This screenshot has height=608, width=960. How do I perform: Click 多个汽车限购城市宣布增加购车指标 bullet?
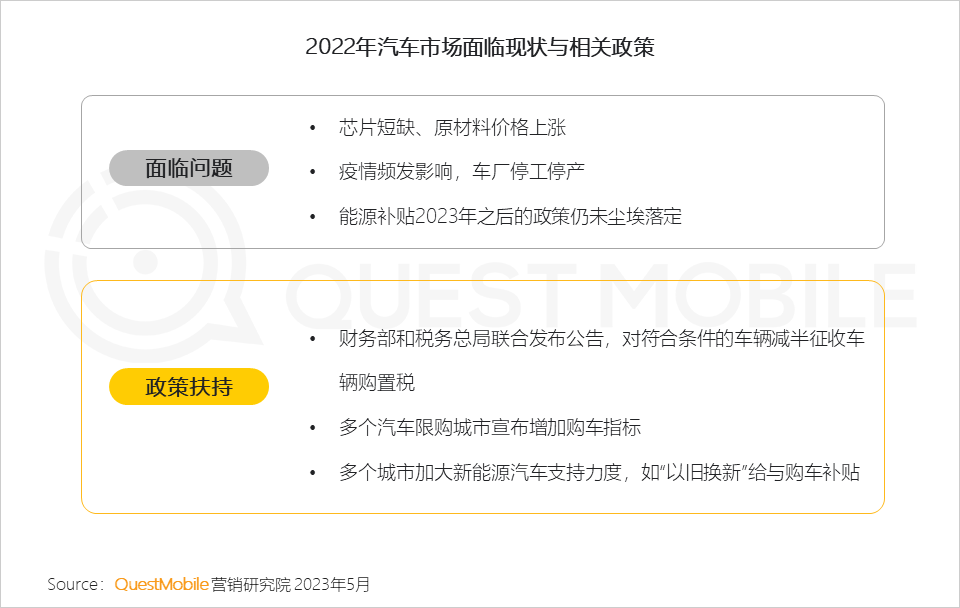[490, 427]
